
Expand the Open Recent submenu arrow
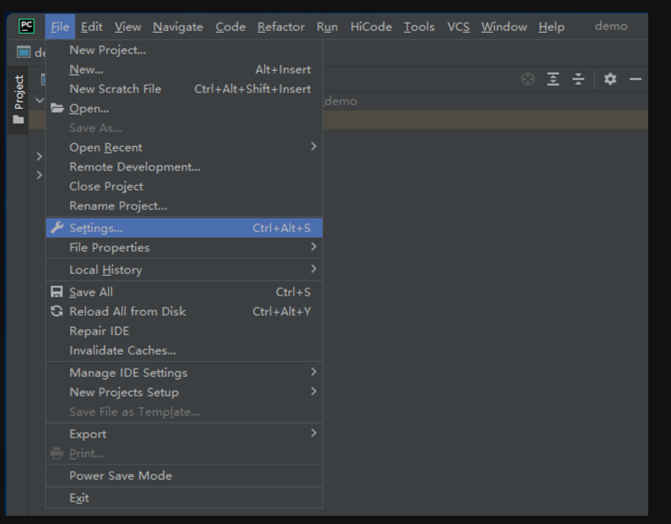click(x=314, y=146)
